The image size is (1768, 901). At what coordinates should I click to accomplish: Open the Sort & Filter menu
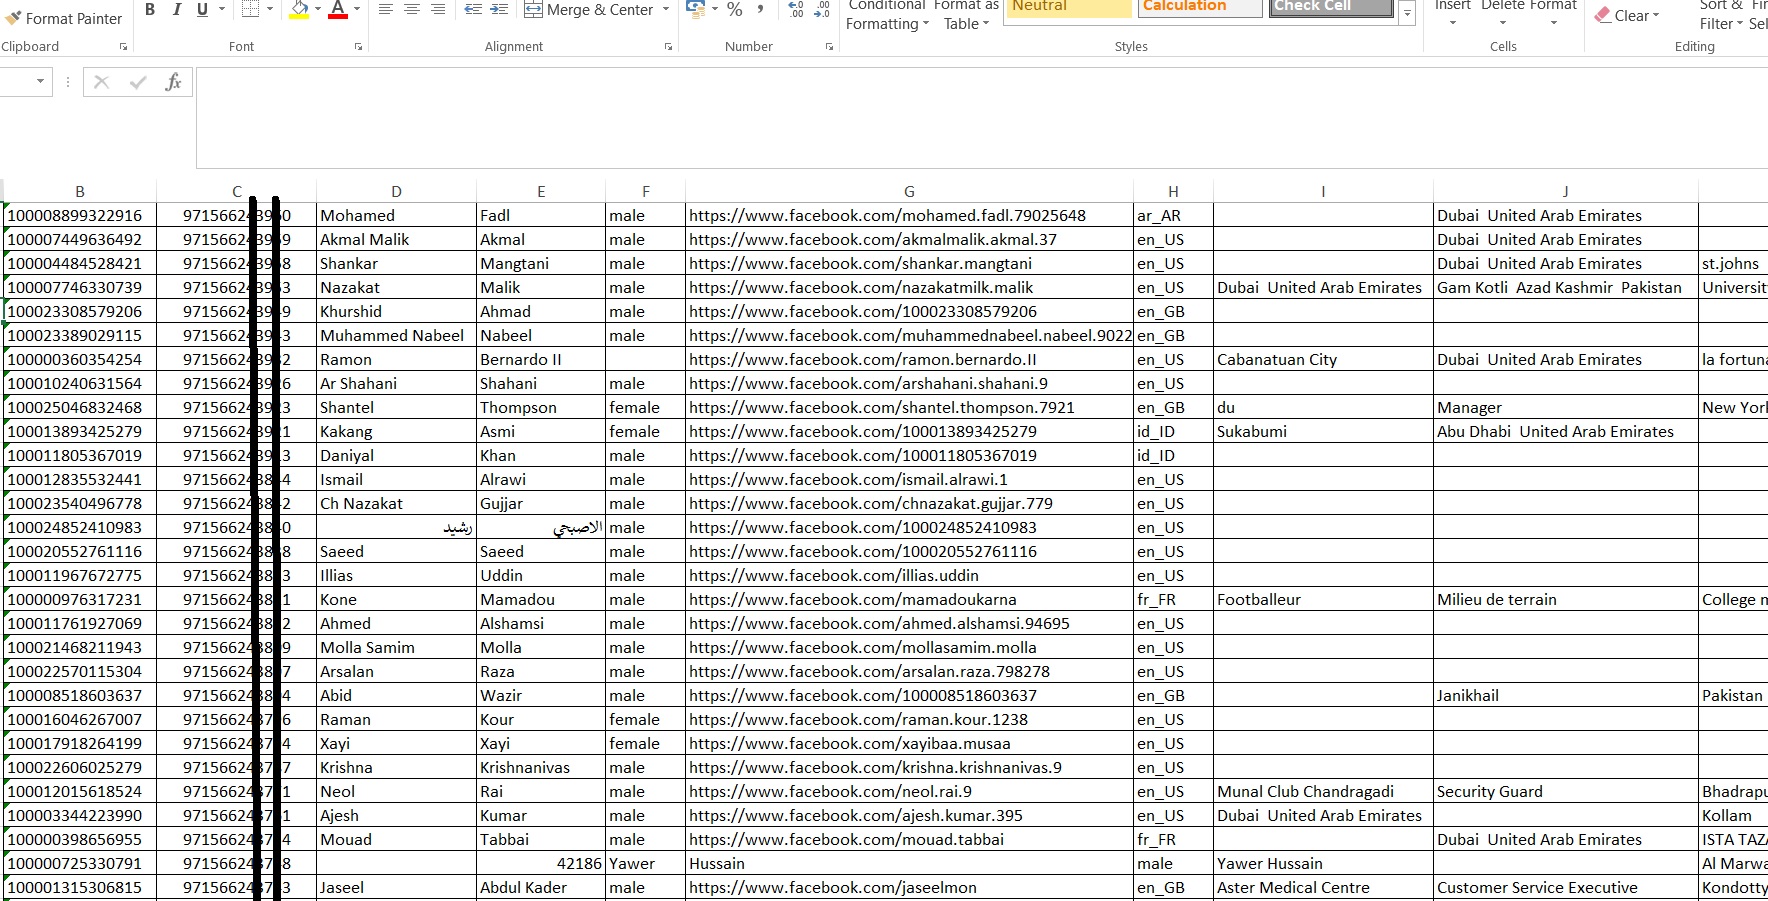pos(1720,15)
